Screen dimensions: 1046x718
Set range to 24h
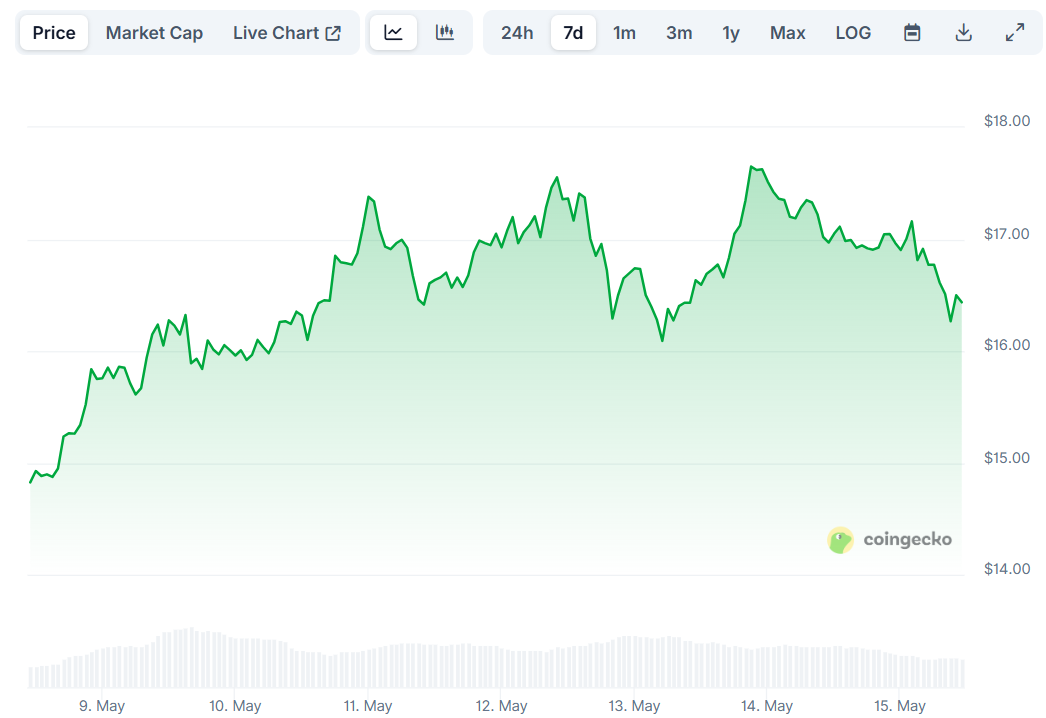click(x=517, y=33)
